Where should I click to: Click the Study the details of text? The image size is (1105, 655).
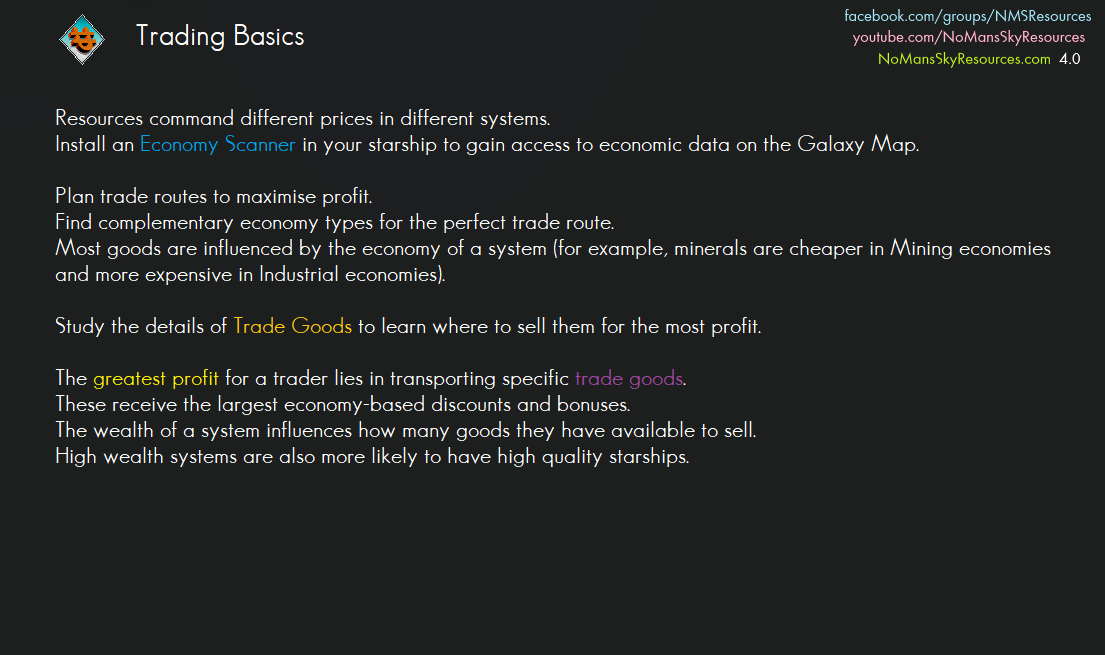click(x=141, y=326)
